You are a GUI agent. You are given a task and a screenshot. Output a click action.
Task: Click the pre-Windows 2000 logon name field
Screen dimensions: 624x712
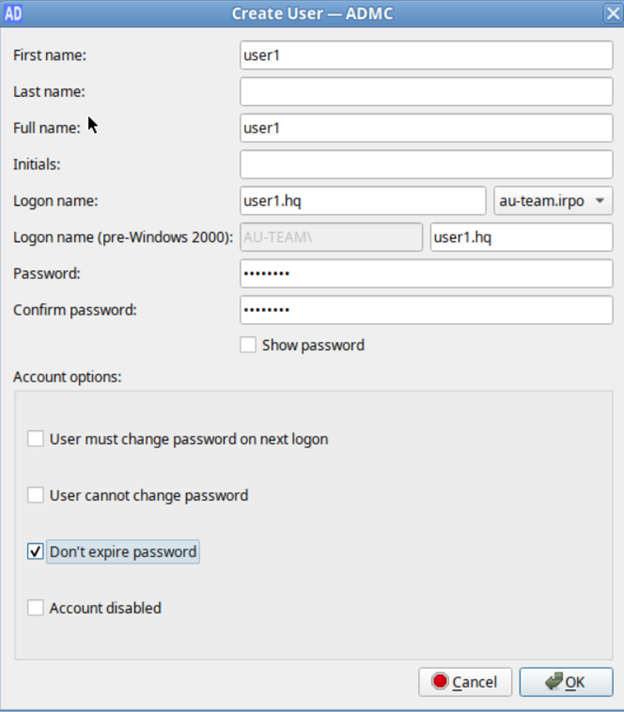(520, 237)
